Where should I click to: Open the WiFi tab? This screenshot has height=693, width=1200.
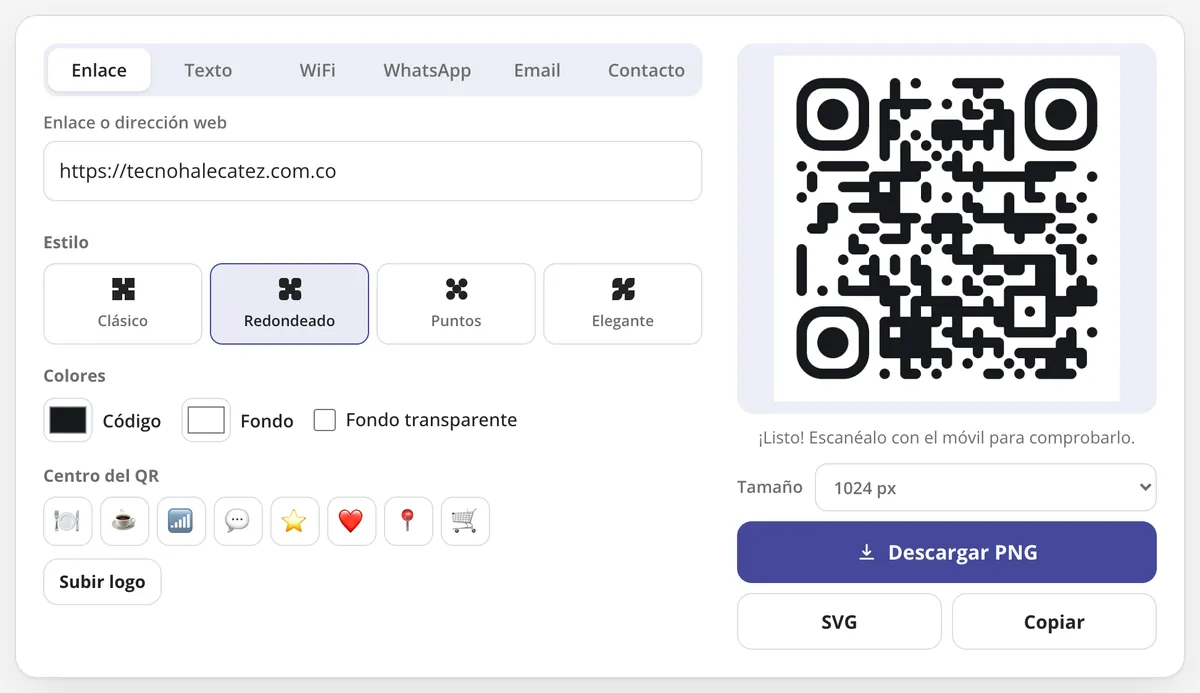318,70
